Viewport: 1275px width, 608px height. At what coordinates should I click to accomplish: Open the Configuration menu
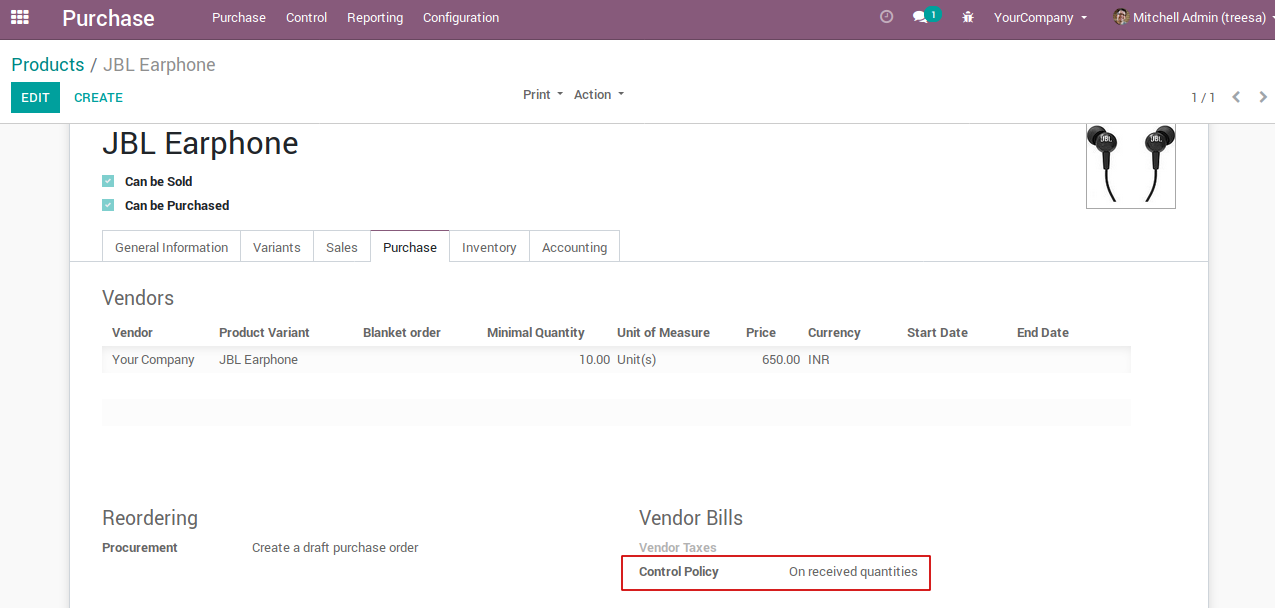click(461, 17)
